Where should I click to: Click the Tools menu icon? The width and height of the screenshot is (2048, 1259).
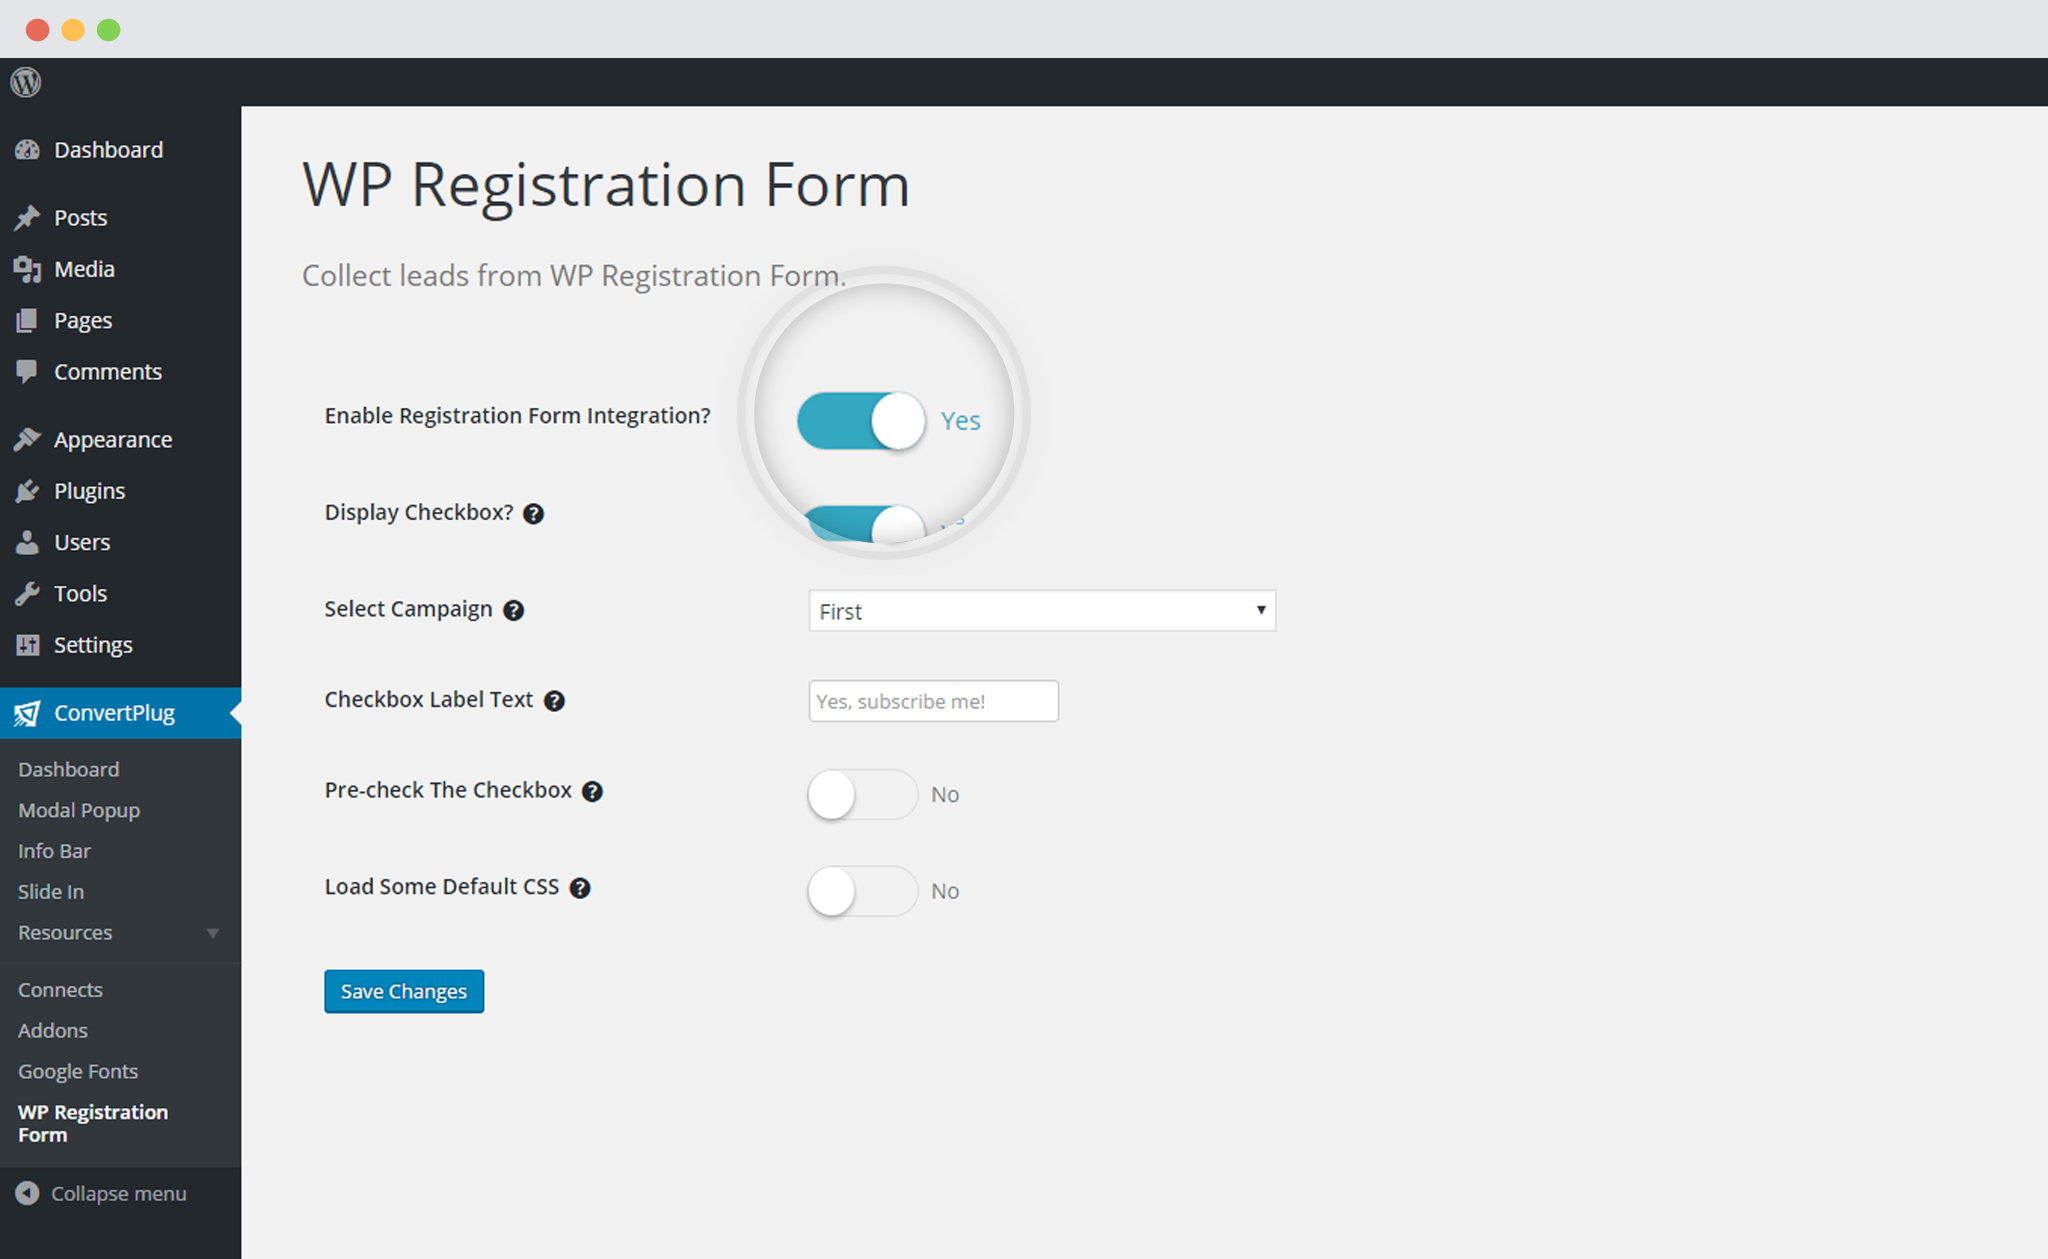pos(28,592)
